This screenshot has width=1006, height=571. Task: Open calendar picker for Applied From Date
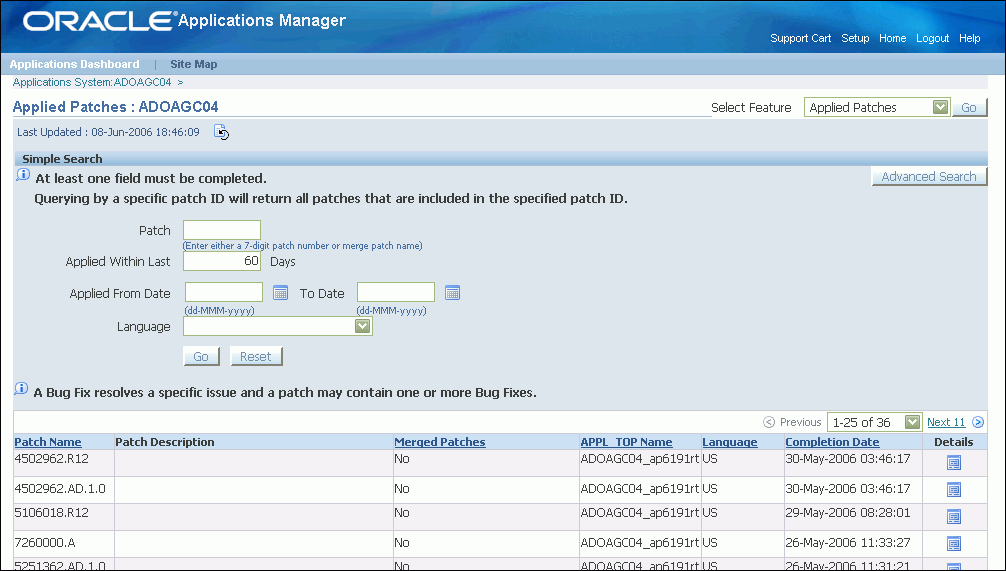(280, 293)
